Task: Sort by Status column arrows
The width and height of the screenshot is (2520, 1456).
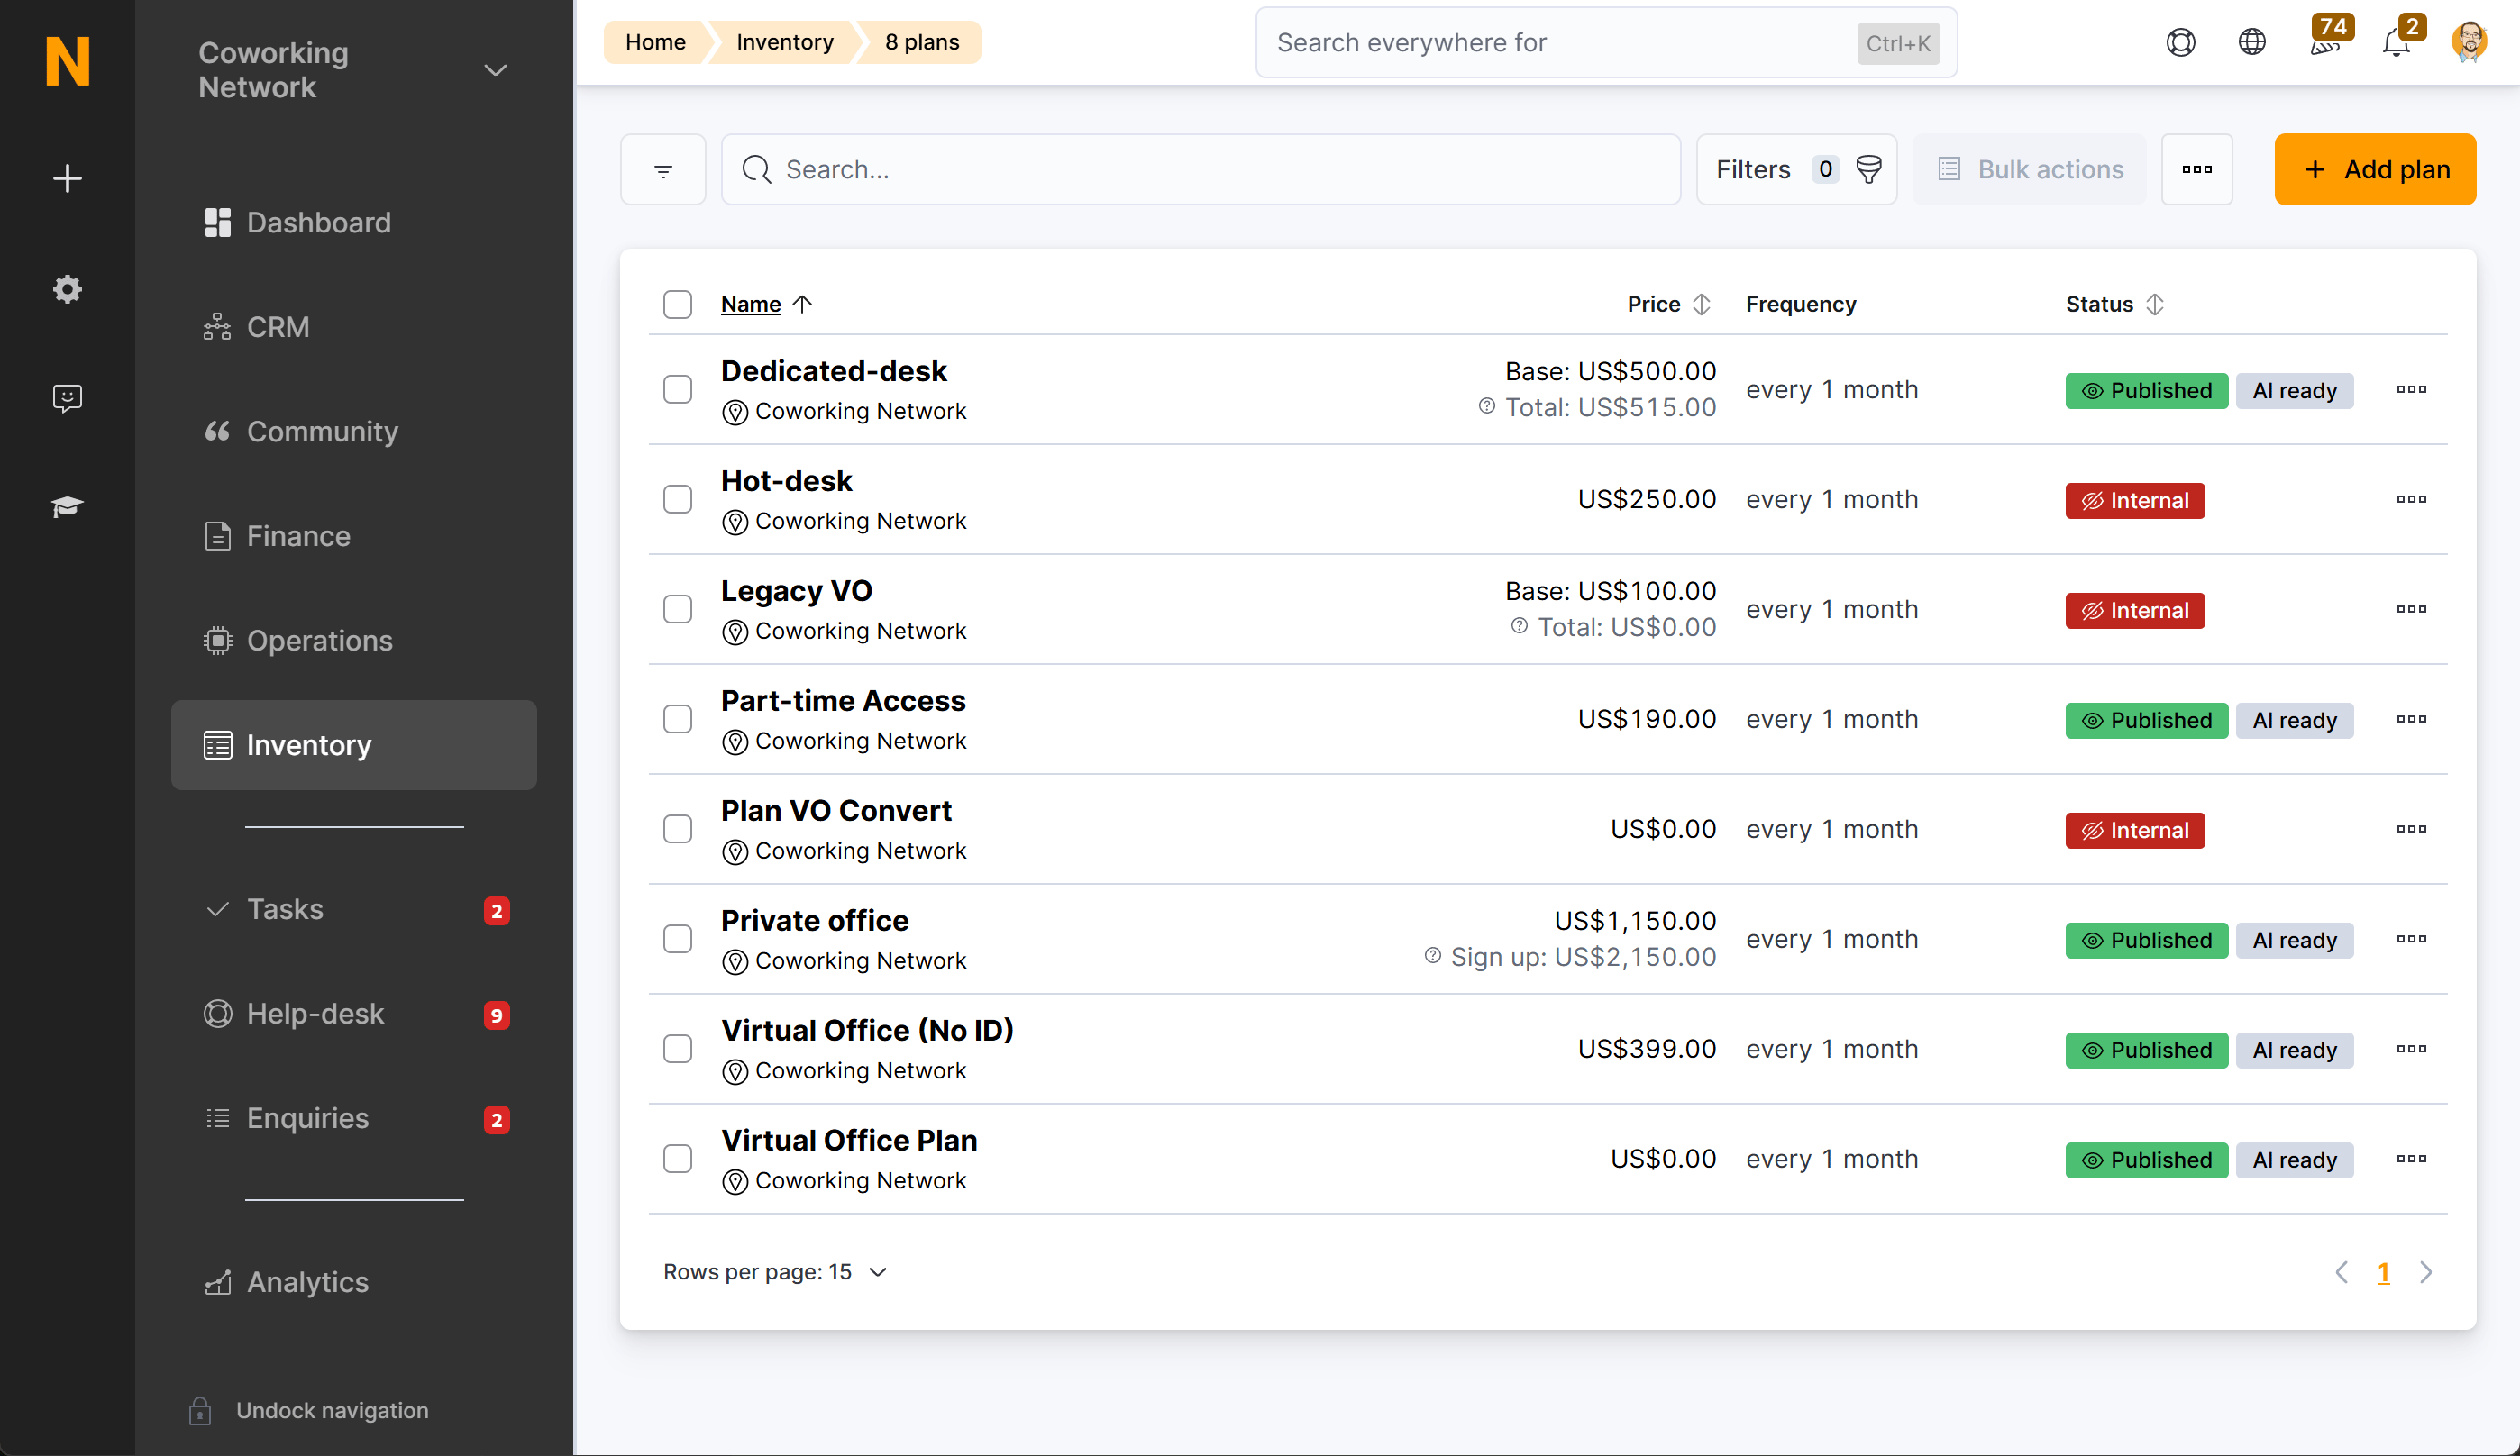Action: coord(2155,304)
